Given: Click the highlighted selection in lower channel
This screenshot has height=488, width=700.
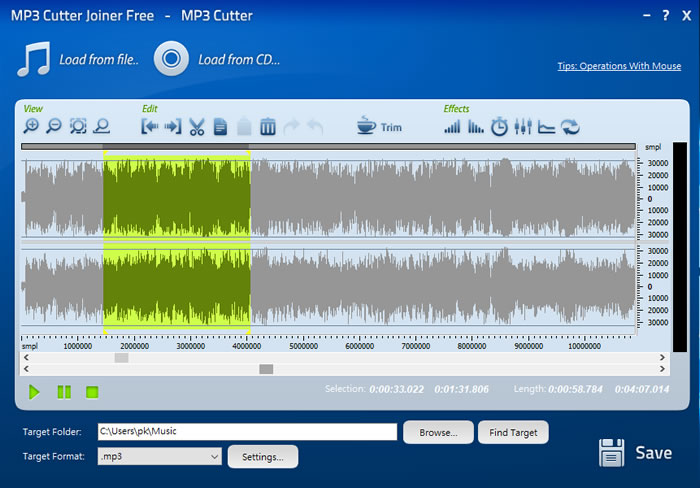Looking at the screenshot, I should click(177, 287).
